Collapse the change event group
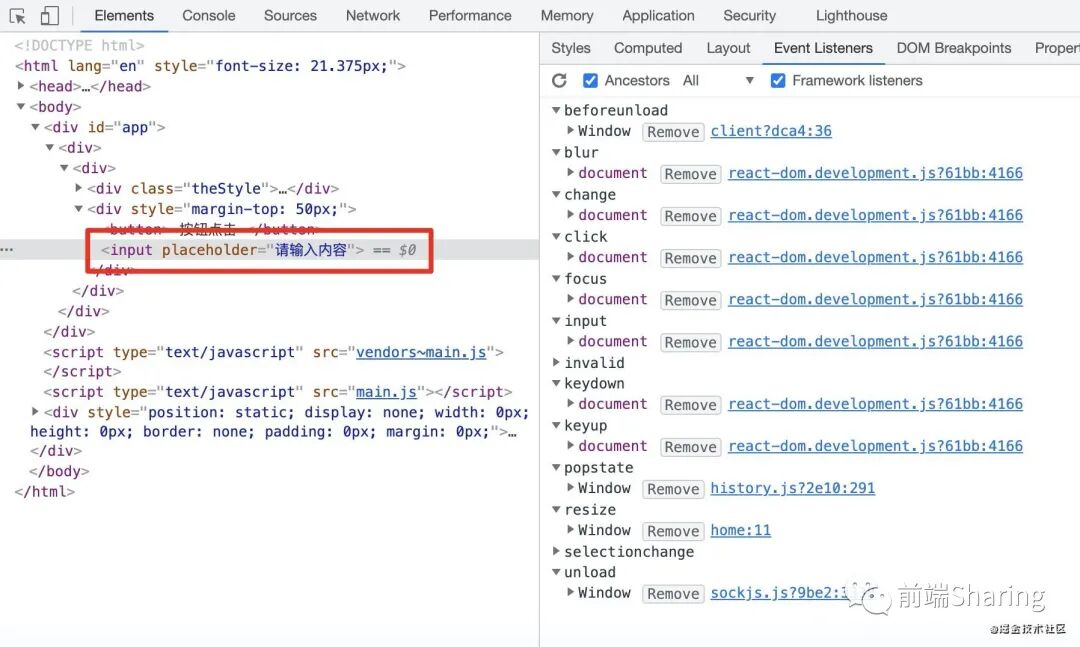The image size is (1080, 647). point(556,194)
